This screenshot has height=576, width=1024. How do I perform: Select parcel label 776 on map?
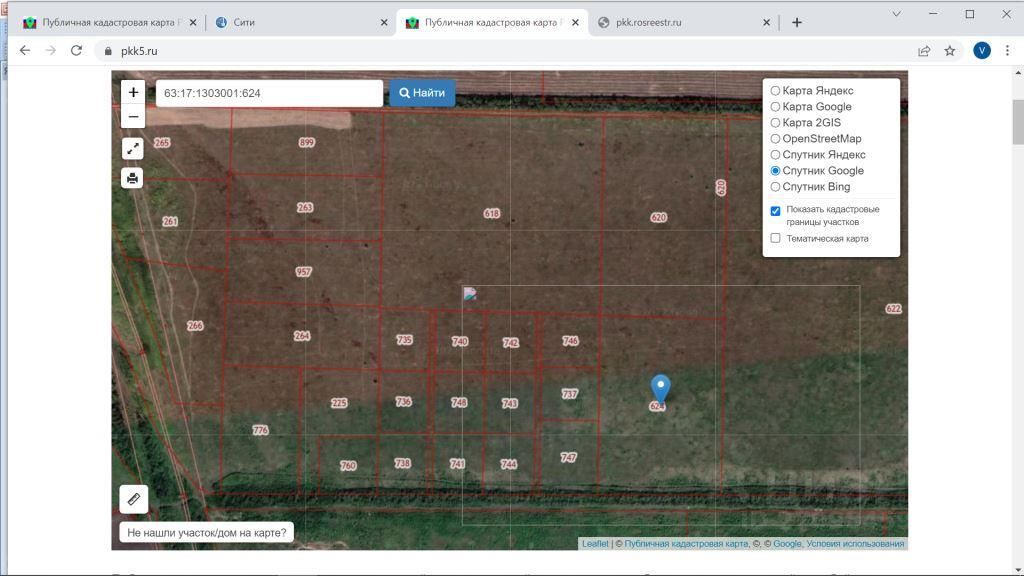coord(261,430)
